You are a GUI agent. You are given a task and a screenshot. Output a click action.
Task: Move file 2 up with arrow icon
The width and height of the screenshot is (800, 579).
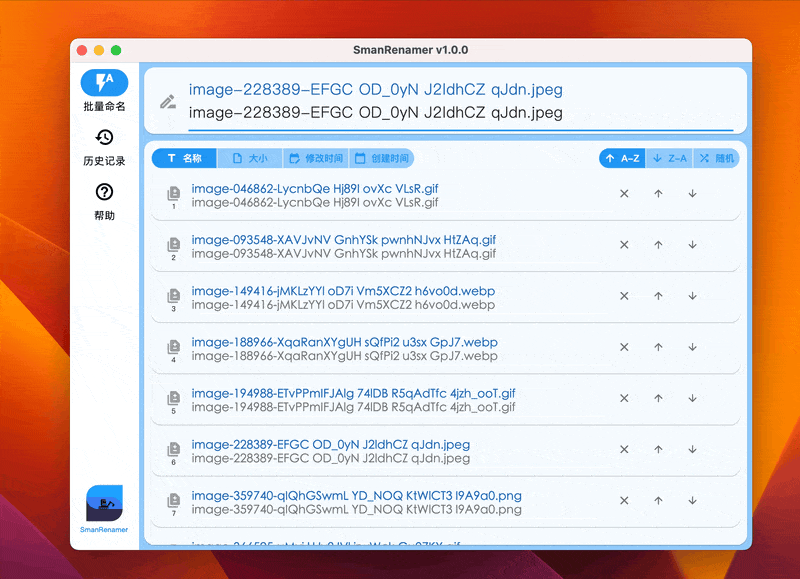coord(658,245)
